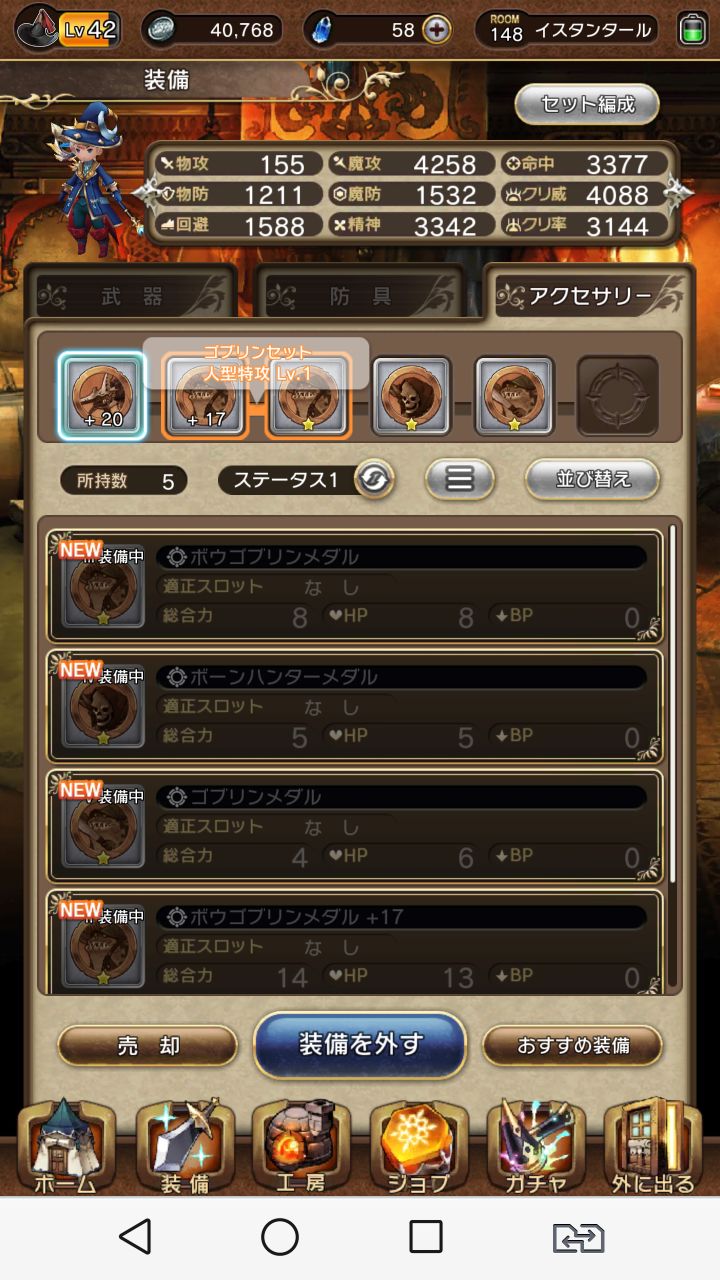Click the 売却 sell button
Screen dimensions: 720x1280
tap(148, 1046)
